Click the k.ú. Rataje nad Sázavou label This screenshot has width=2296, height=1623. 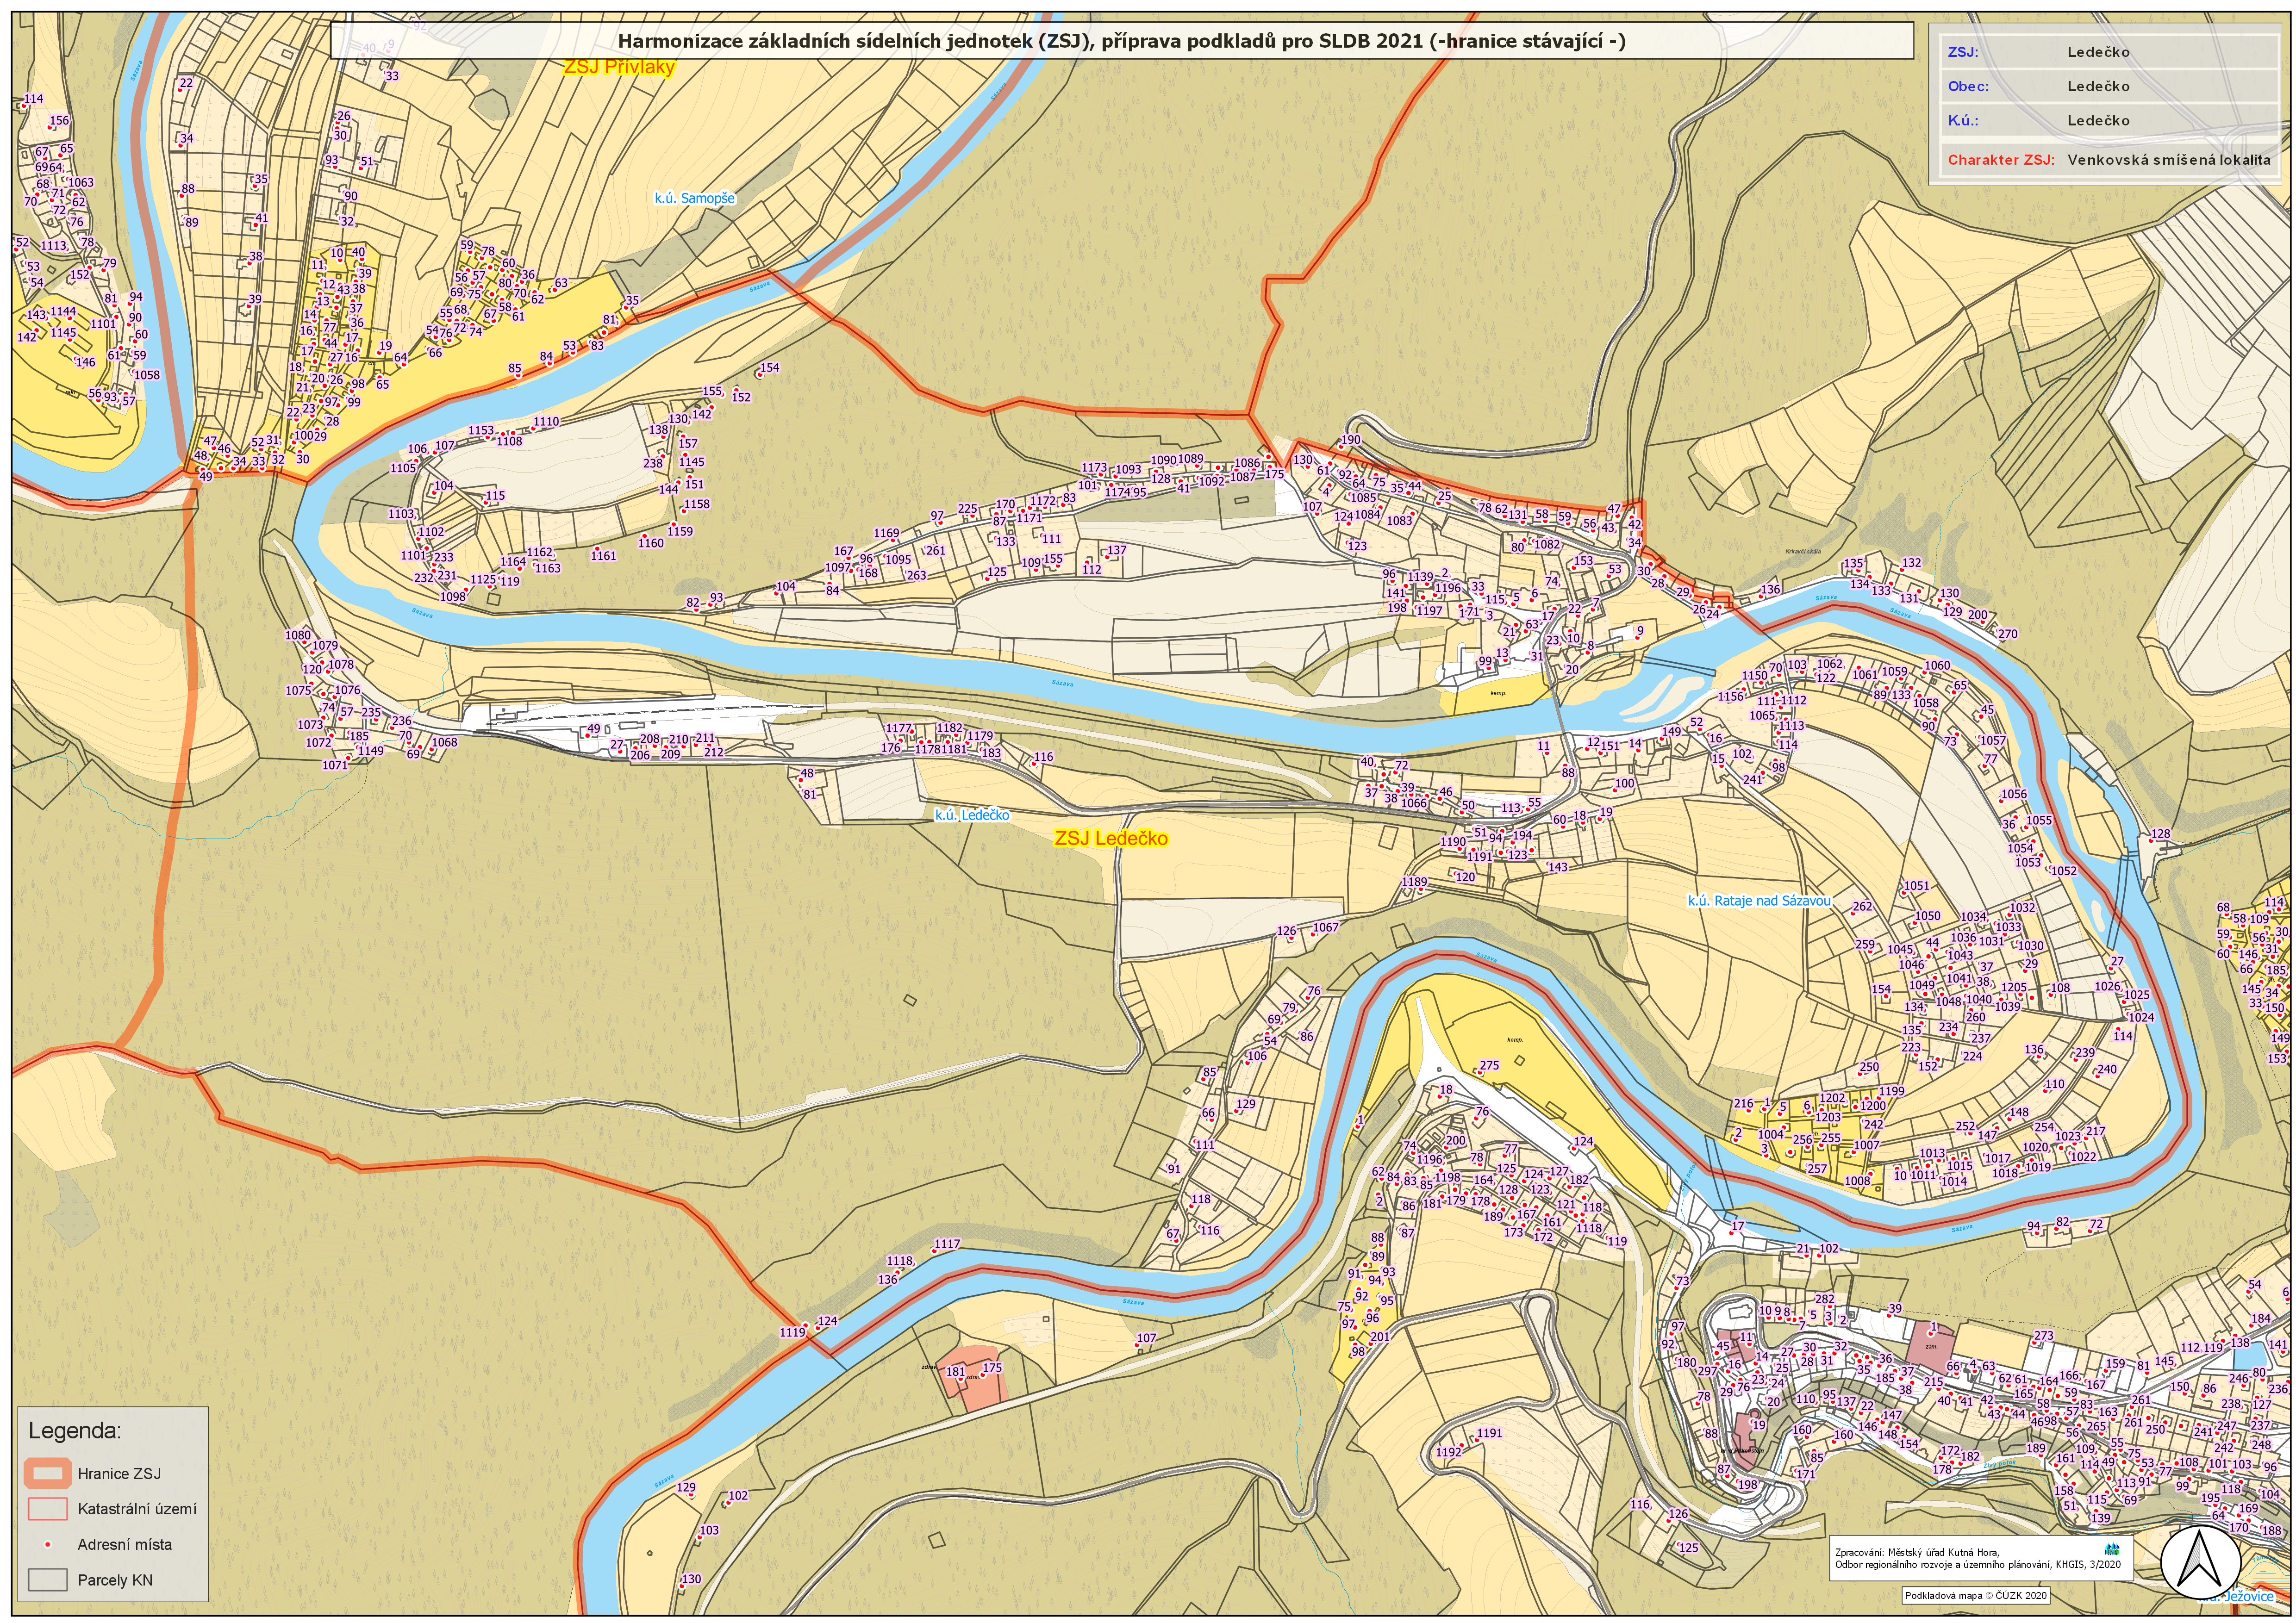[x=1759, y=901]
